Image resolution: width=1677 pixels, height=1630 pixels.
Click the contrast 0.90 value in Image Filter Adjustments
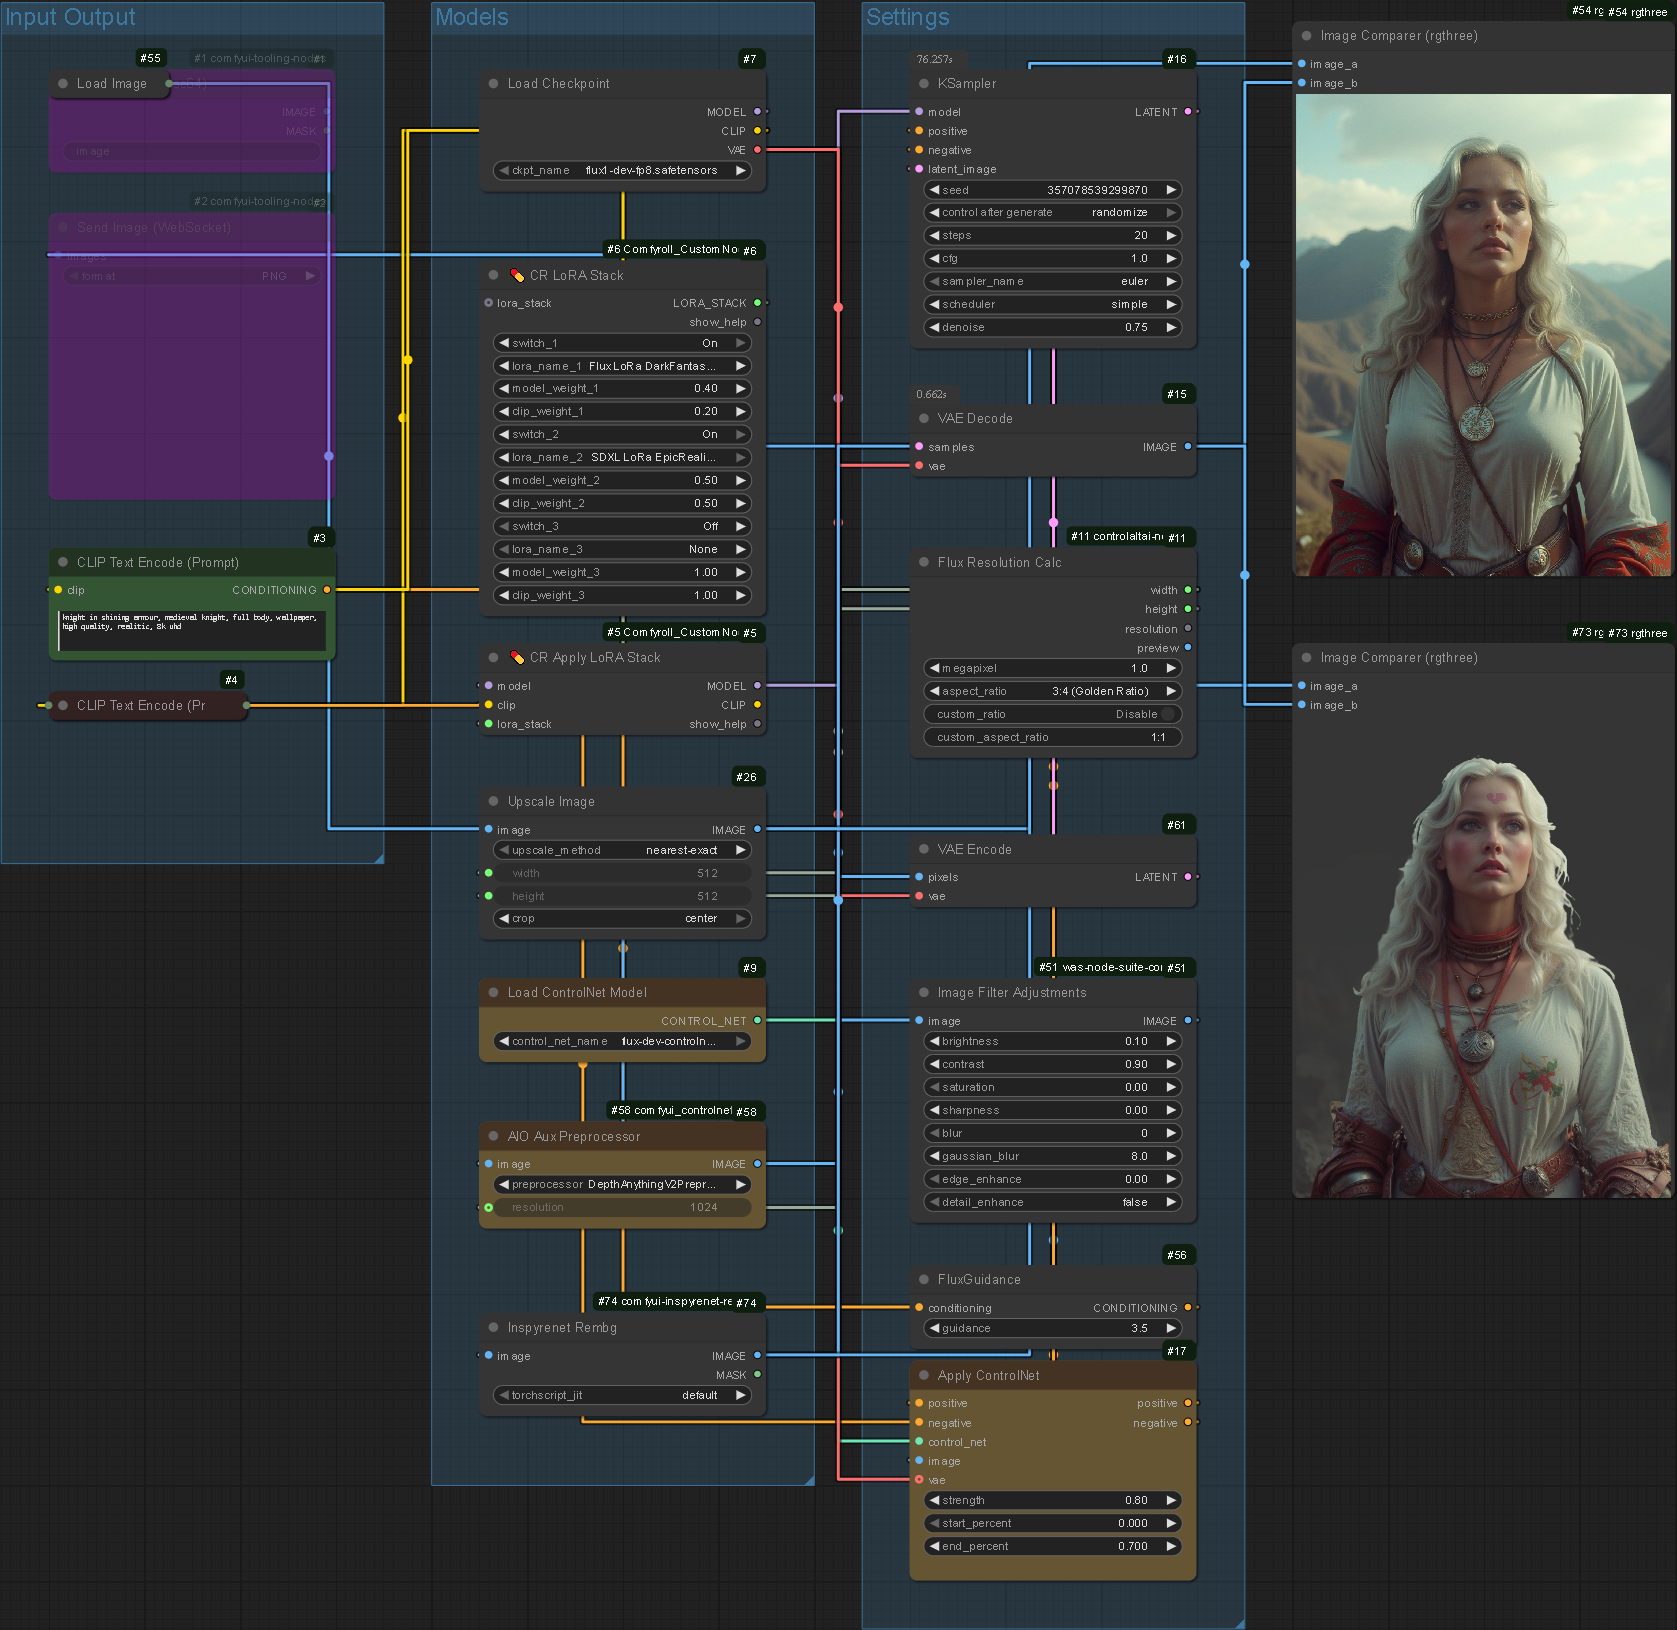[1052, 1065]
